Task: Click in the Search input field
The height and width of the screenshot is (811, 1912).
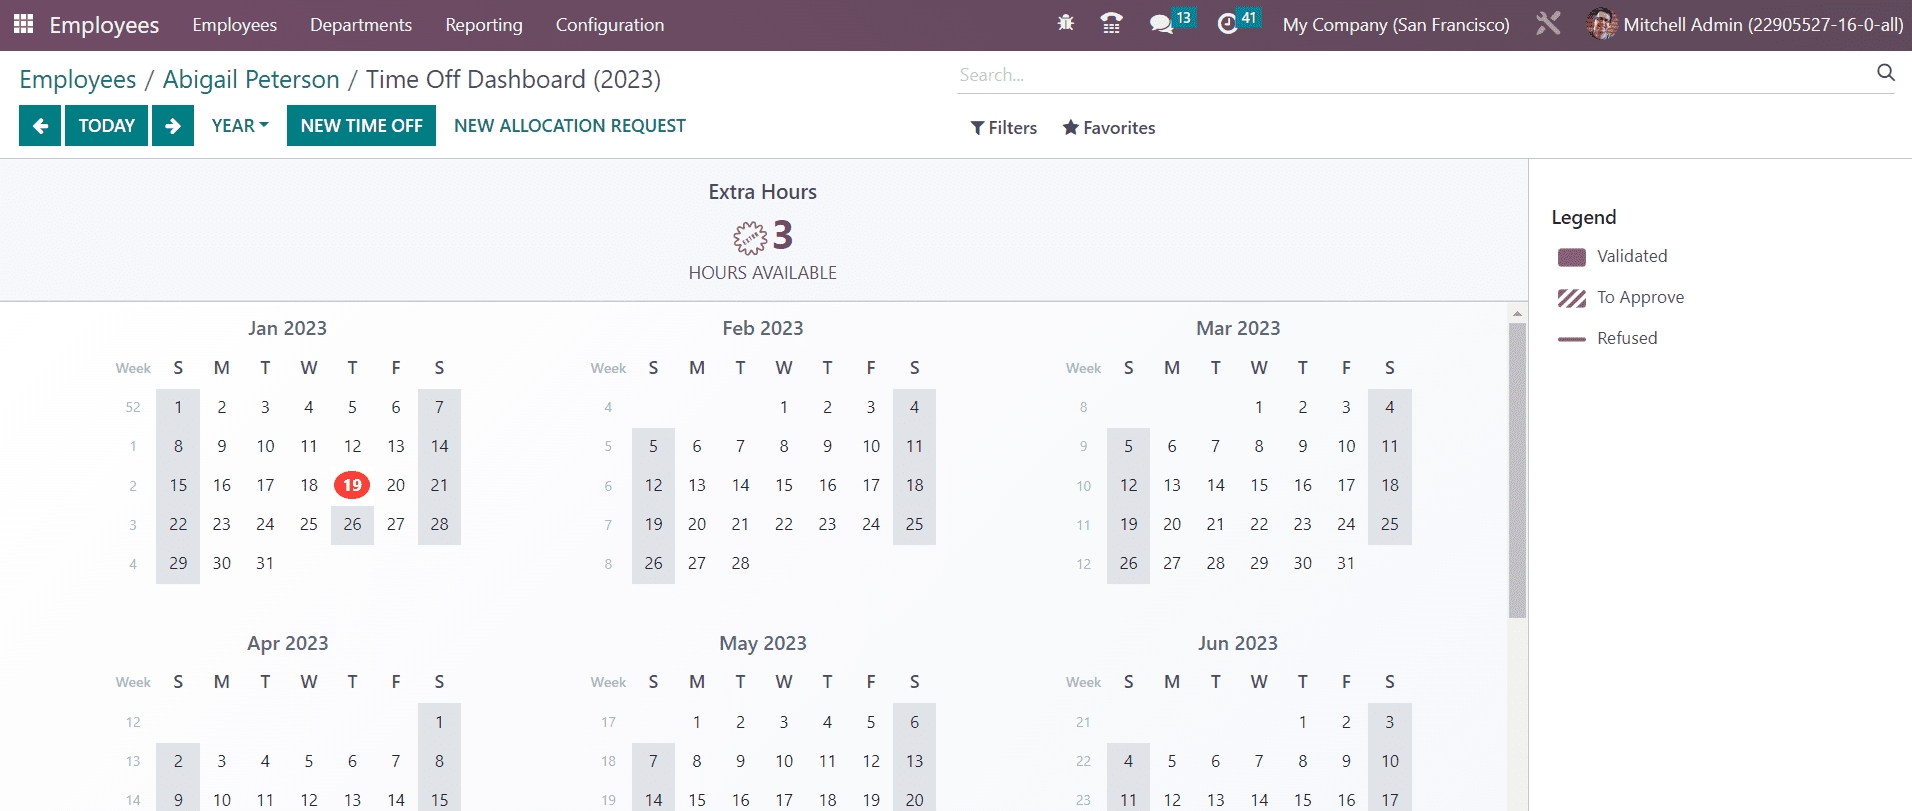Action: pos(1410,75)
